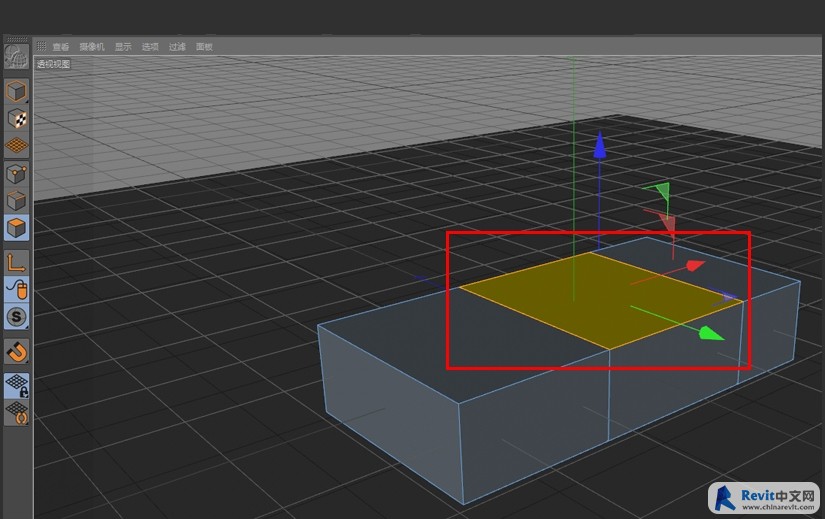Screen dimensions: 825x519
Task: Open the 摄像机 menu
Action: 92,47
